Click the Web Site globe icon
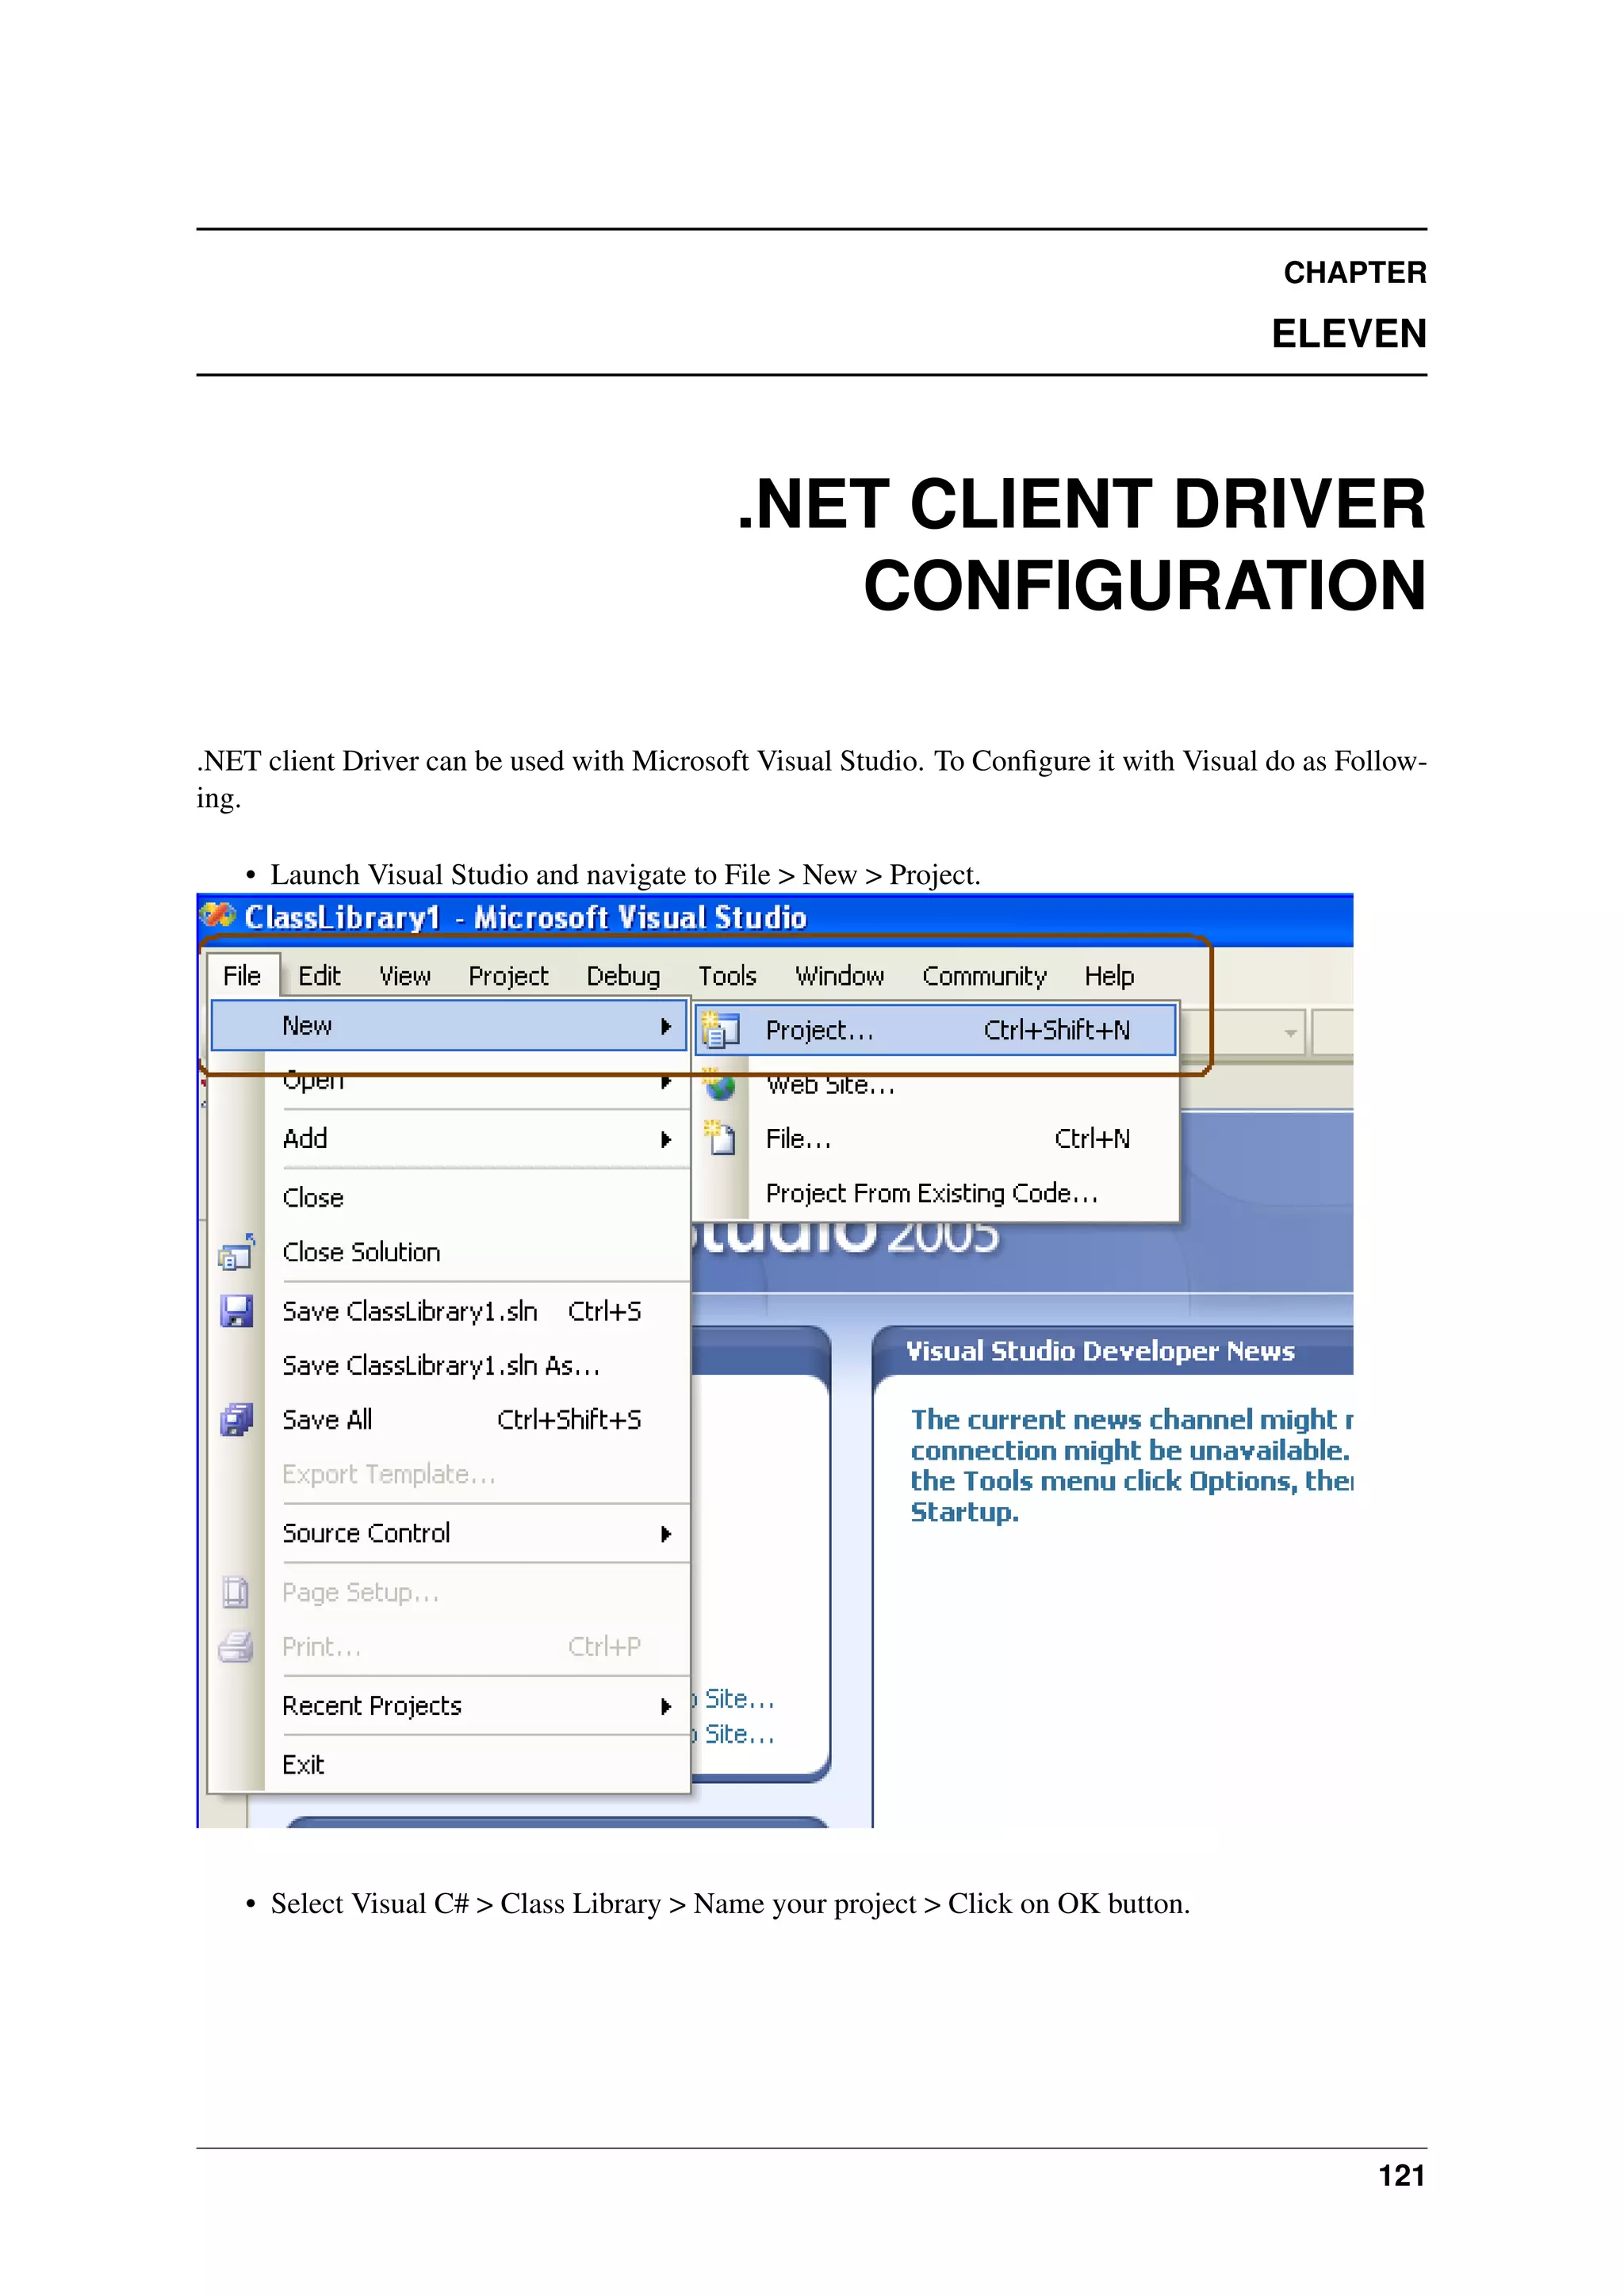 pos(720,1084)
